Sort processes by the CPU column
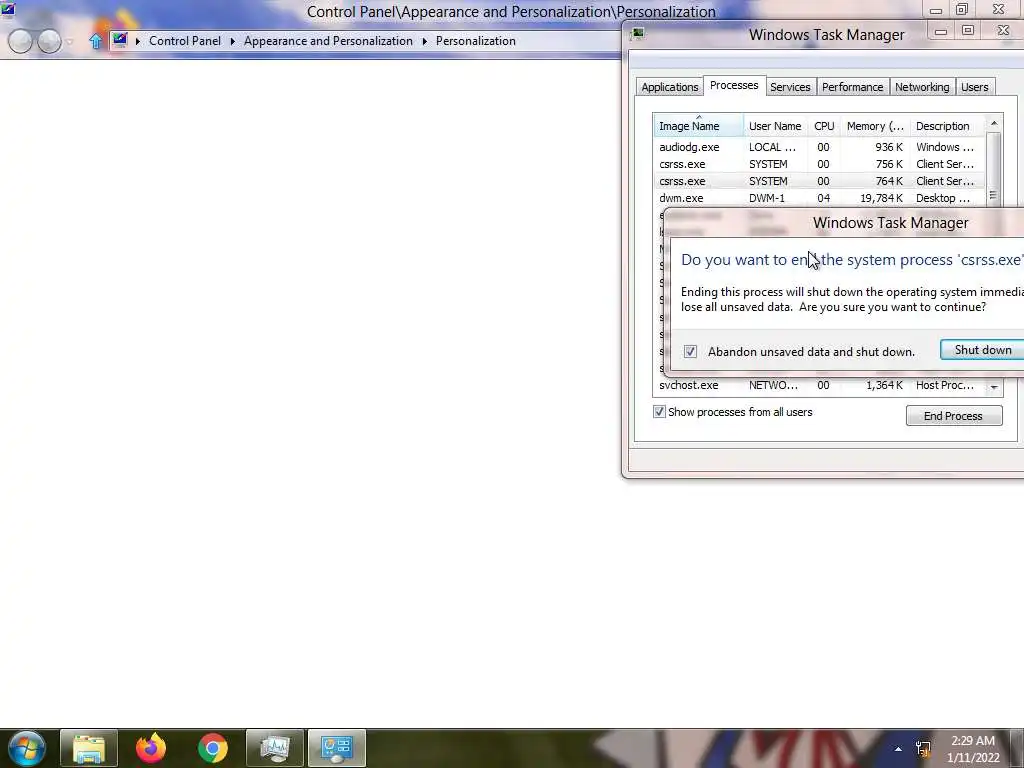 [824, 125]
